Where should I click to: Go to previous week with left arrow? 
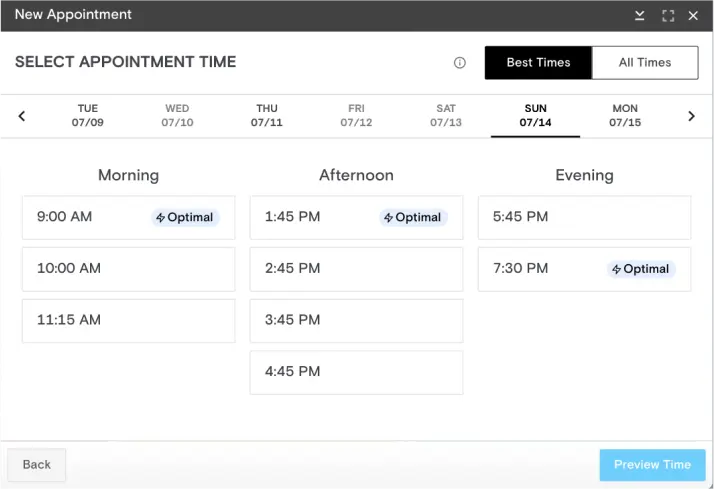point(22,116)
